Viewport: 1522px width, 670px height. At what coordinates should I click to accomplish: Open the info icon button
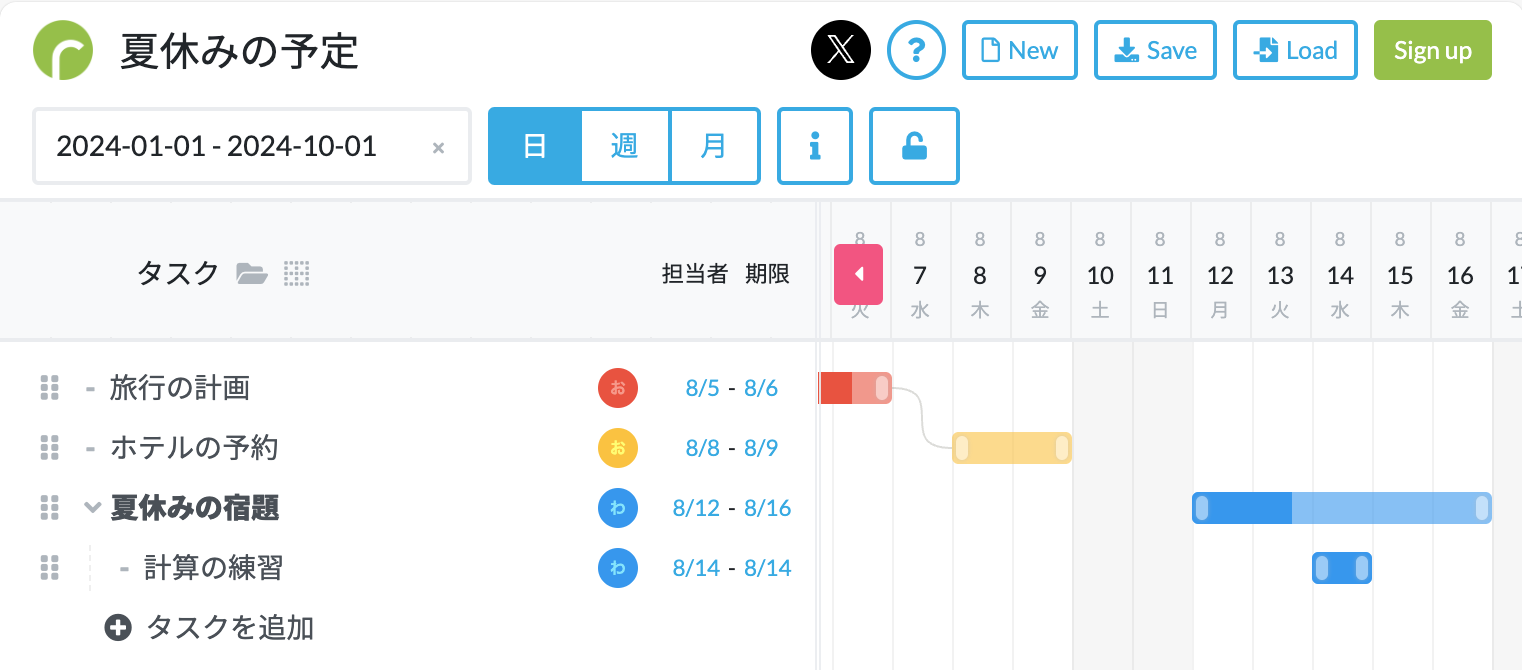pyautogui.click(x=815, y=146)
